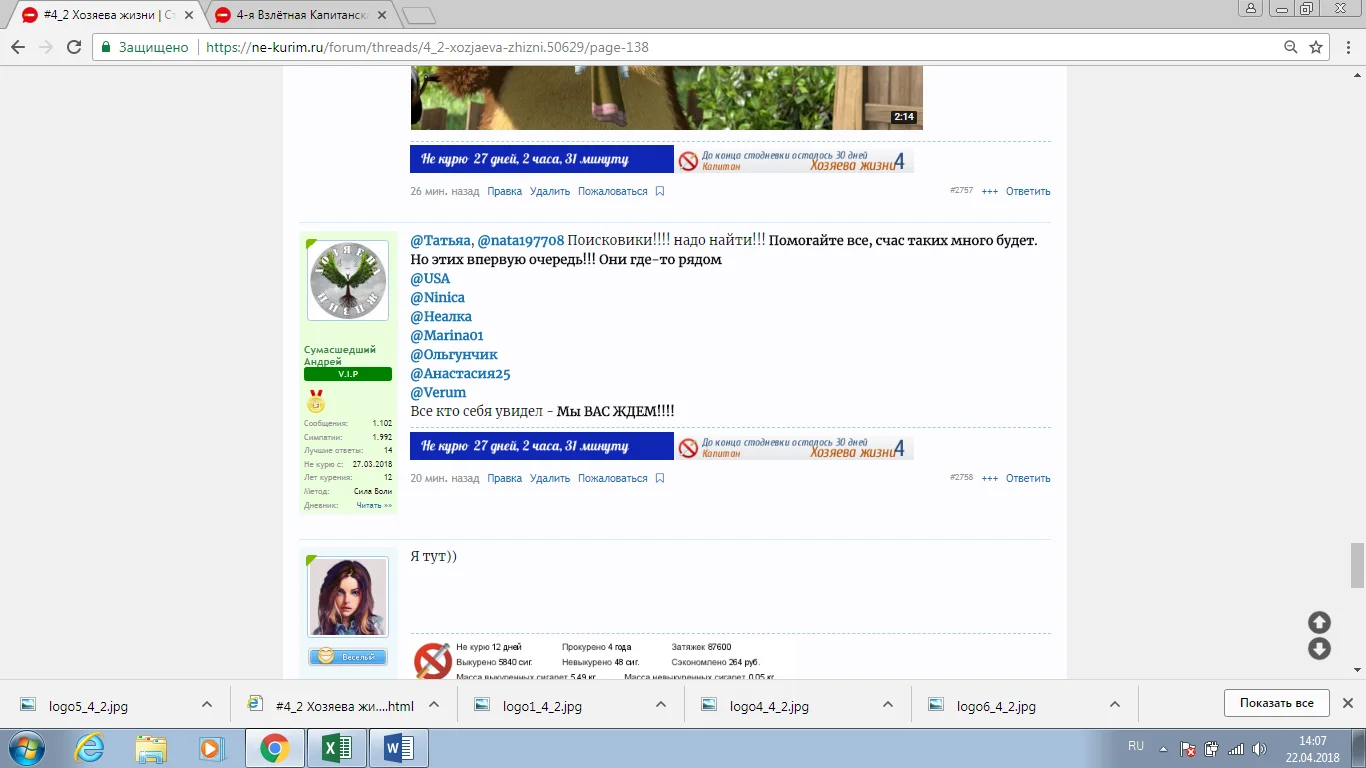The image size is (1366, 768).
Task: Click the gold medal trophy icon
Action: pos(316,402)
